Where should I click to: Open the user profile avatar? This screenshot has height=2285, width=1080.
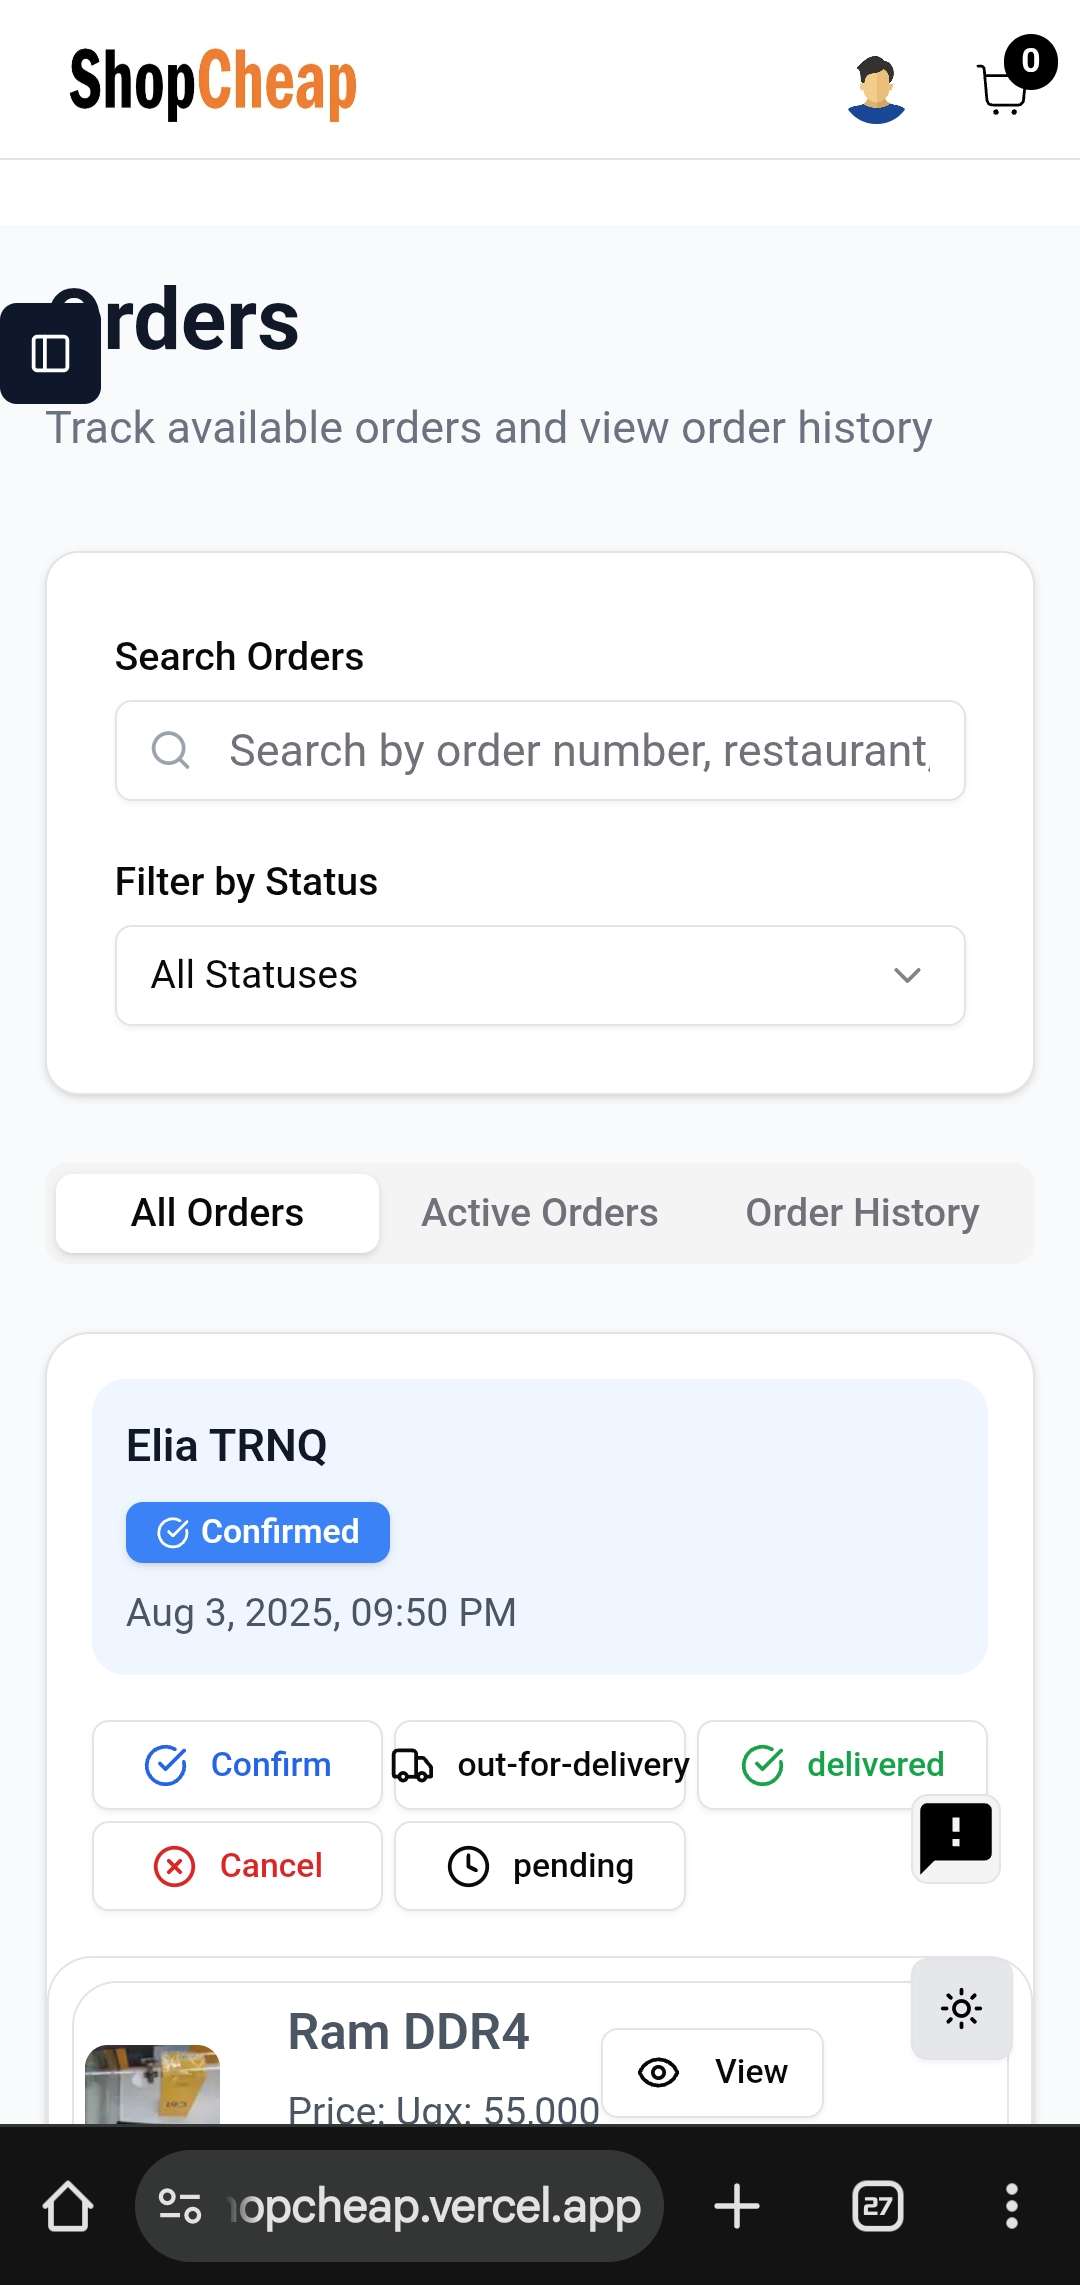[876, 89]
